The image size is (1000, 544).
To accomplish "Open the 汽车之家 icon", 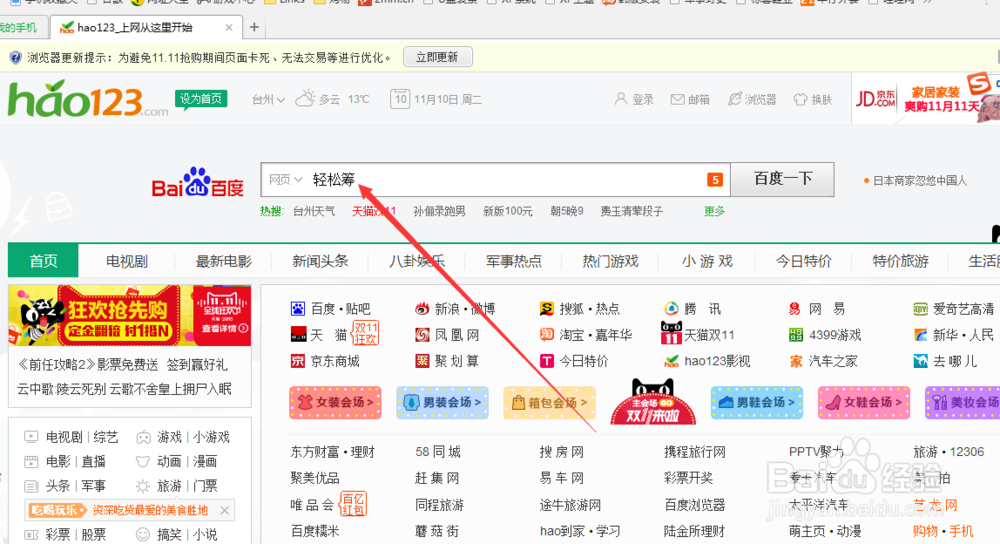I will click(796, 362).
